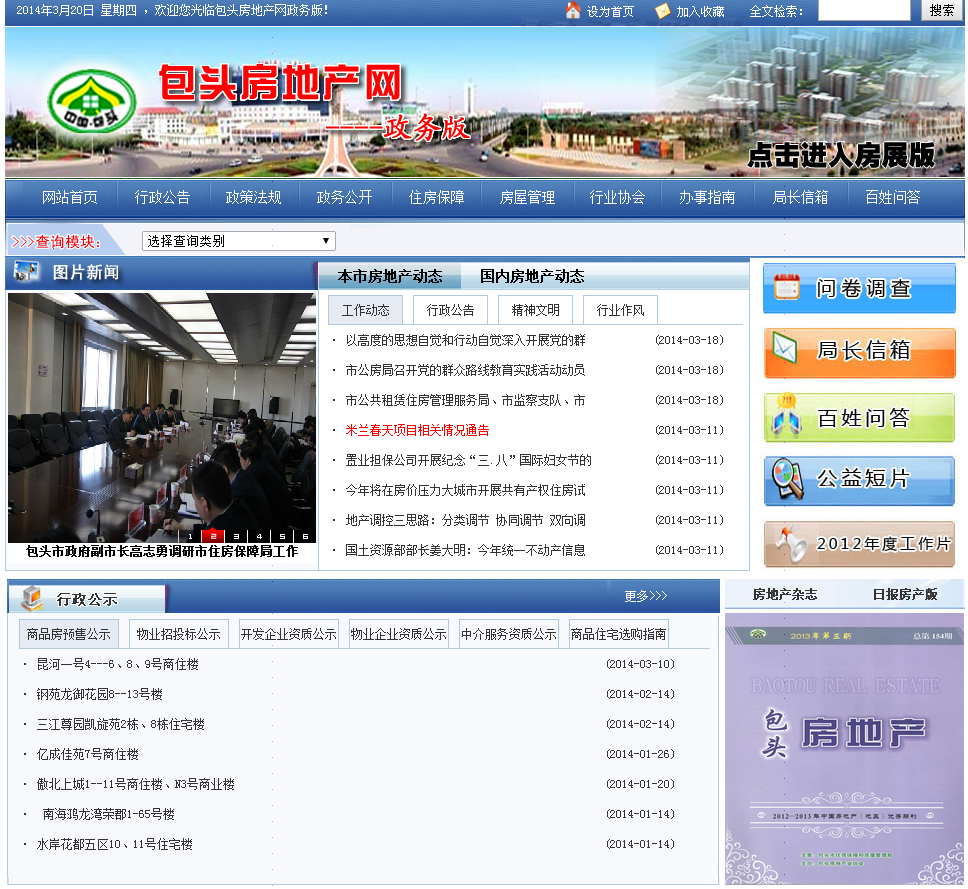Click the home icon beside 设为首页

click(x=573, y=11)
